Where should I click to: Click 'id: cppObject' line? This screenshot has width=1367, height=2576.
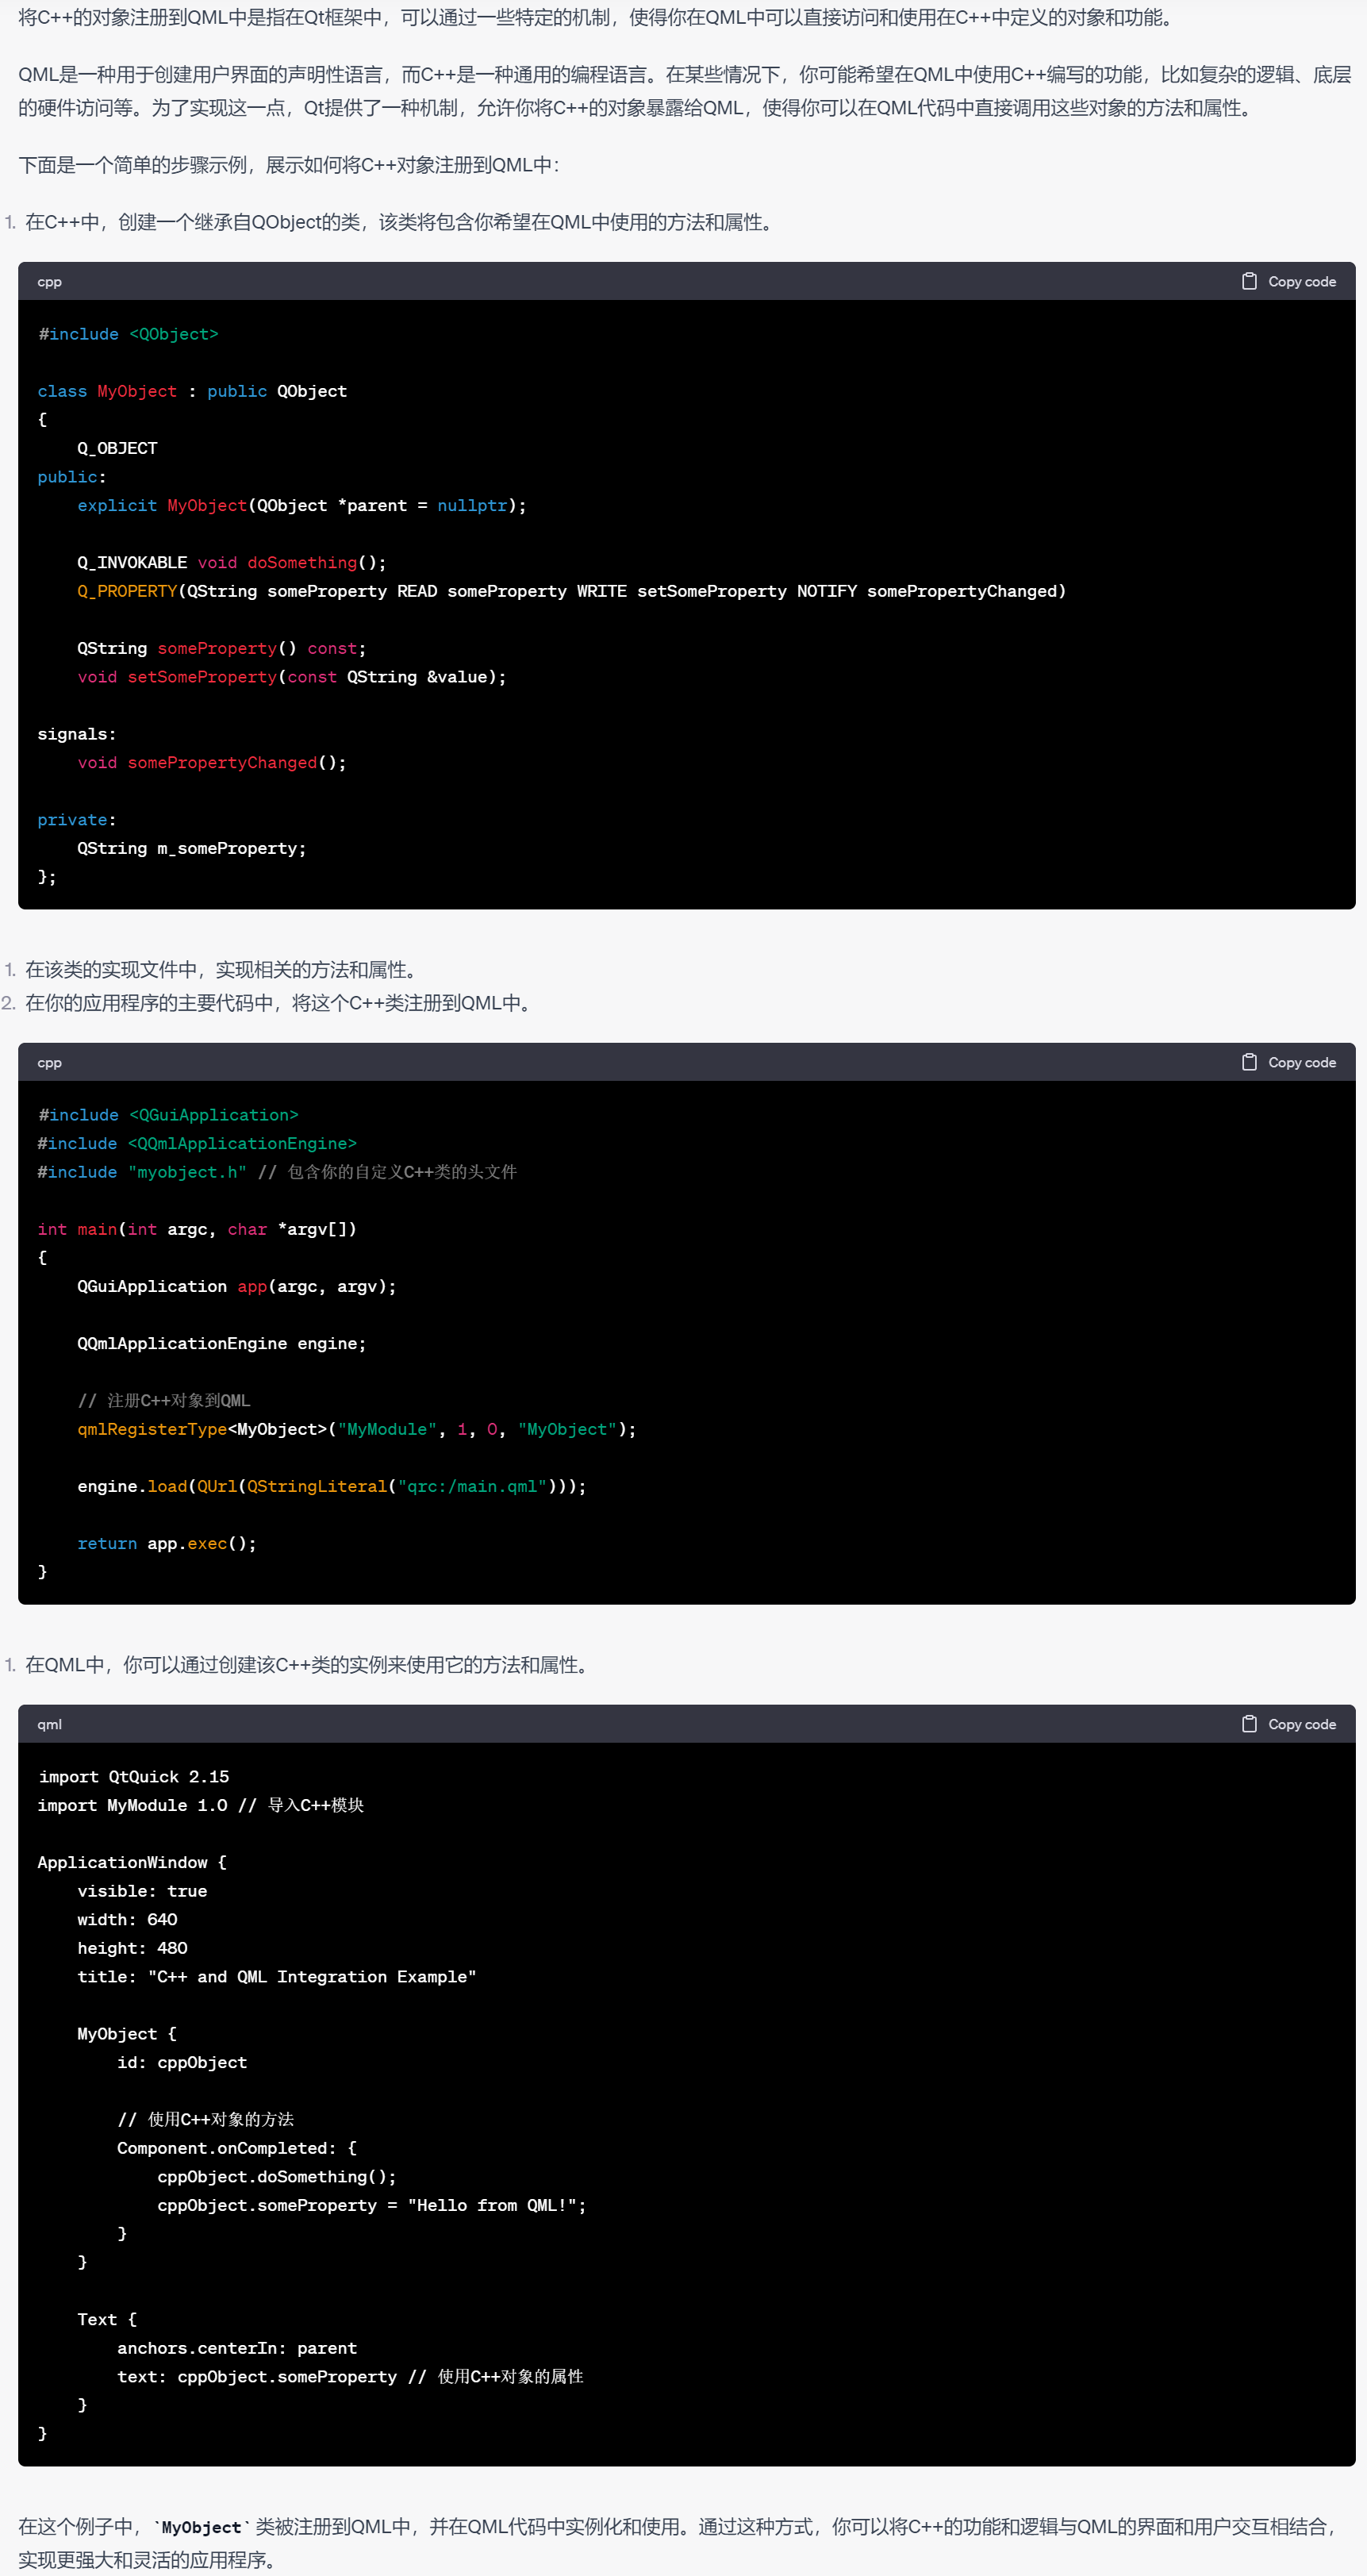182,2062
